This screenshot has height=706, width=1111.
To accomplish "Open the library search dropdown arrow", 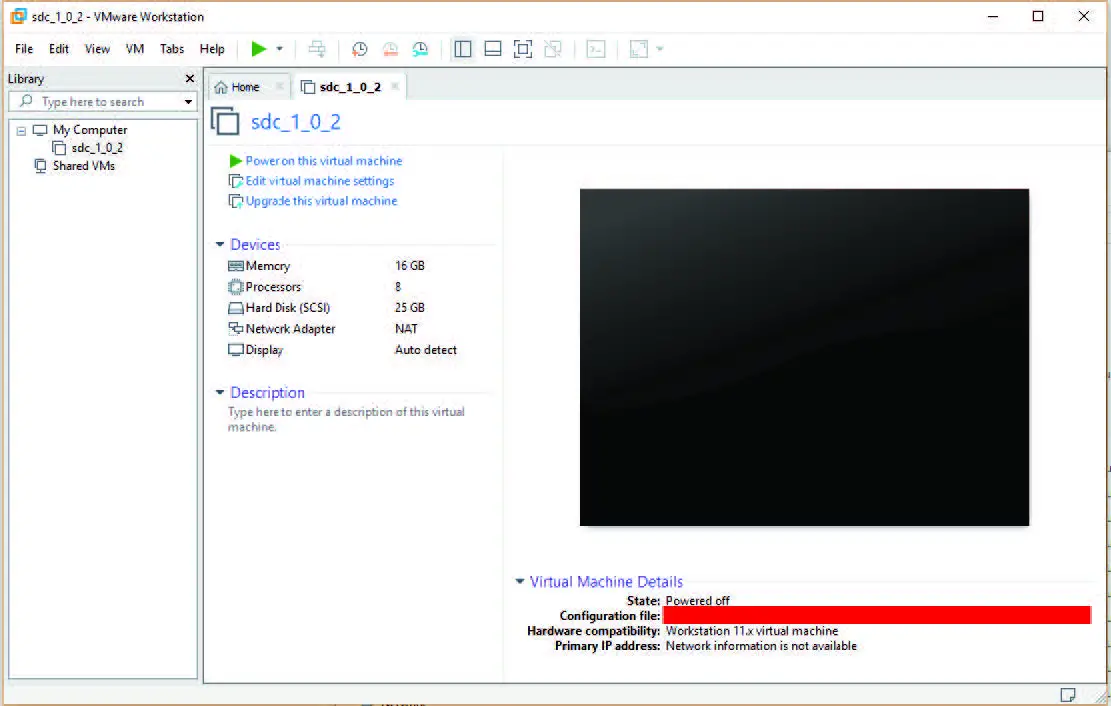I will tap(188, 102).
